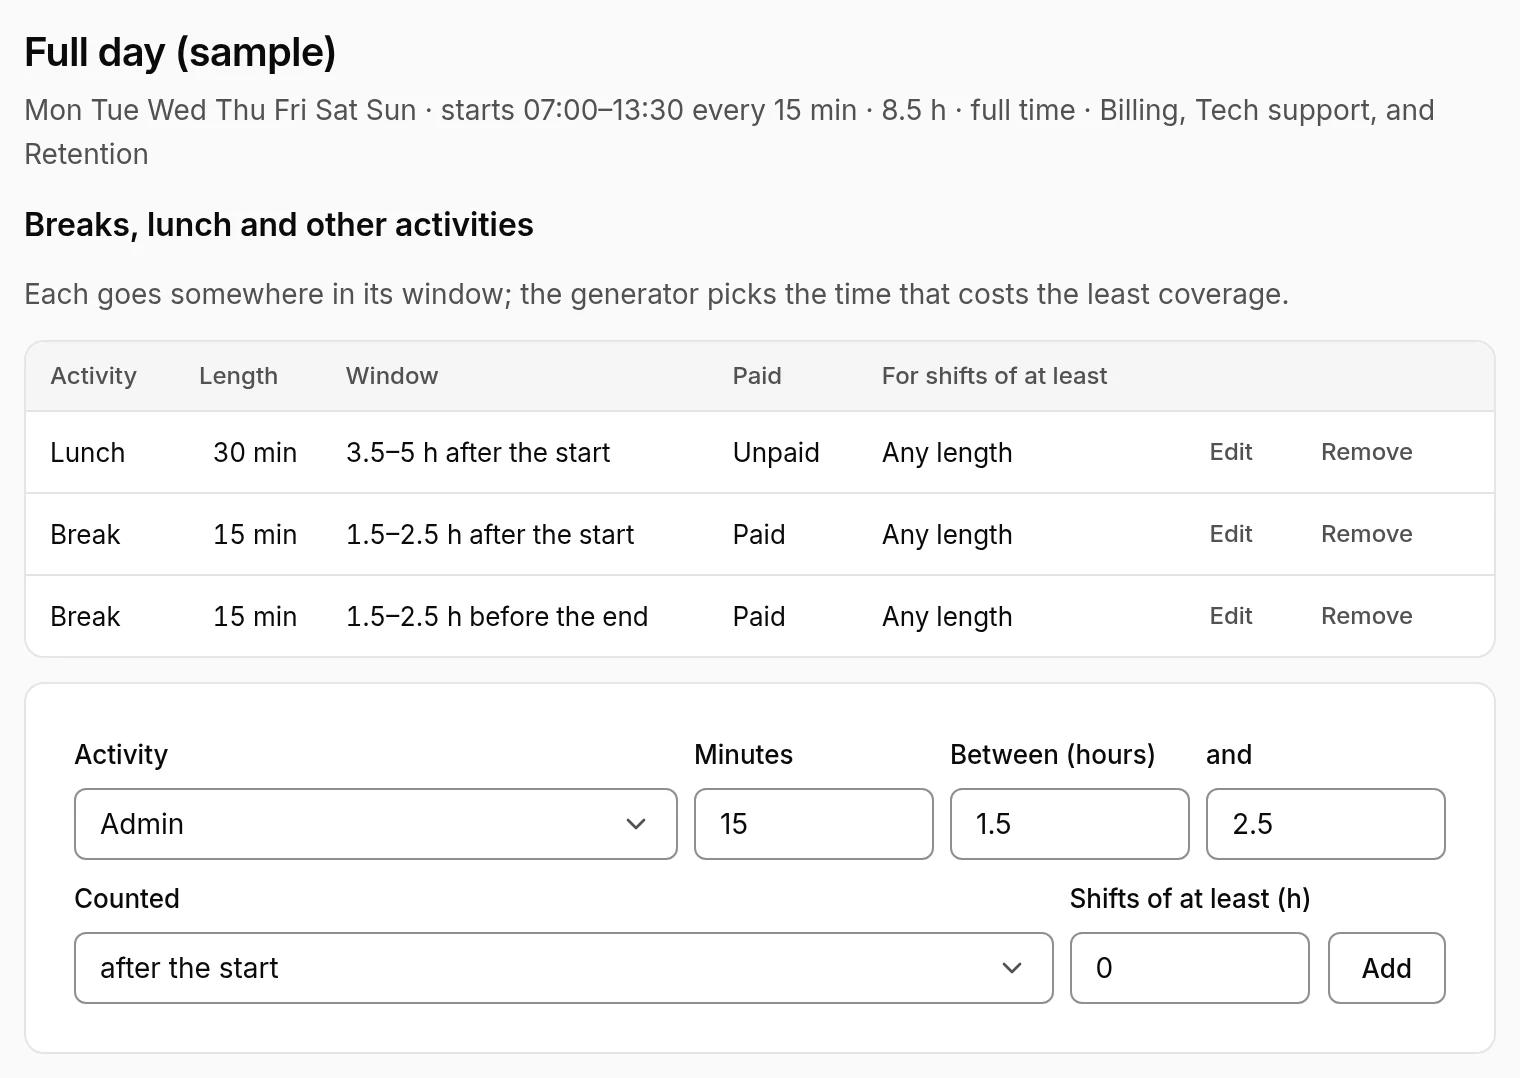Open the Activity dropdown showing Admin
The width and height of the screenshot is (1520, 1078).
[376, 824]
